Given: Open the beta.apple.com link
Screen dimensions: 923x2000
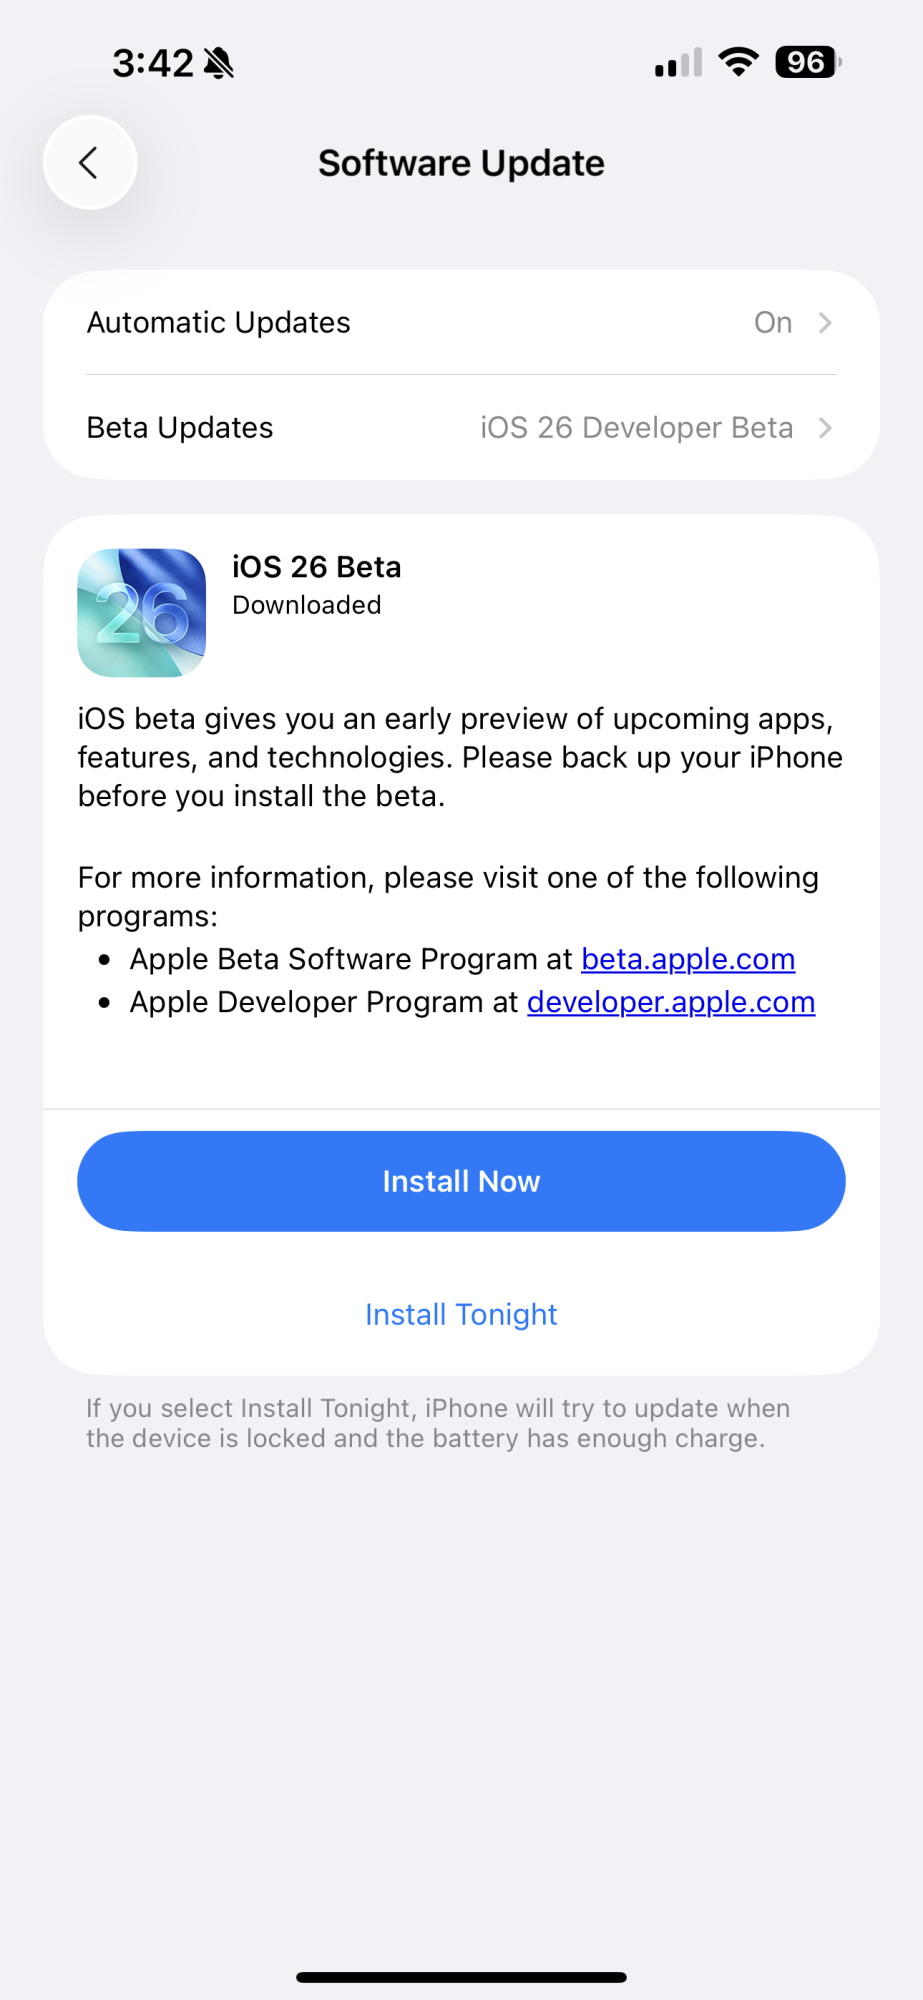Looking at the screenshot, I should click(x=688, y=959).
